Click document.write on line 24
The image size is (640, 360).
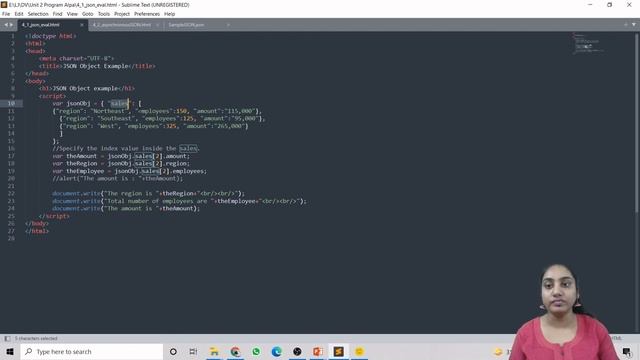76,208
